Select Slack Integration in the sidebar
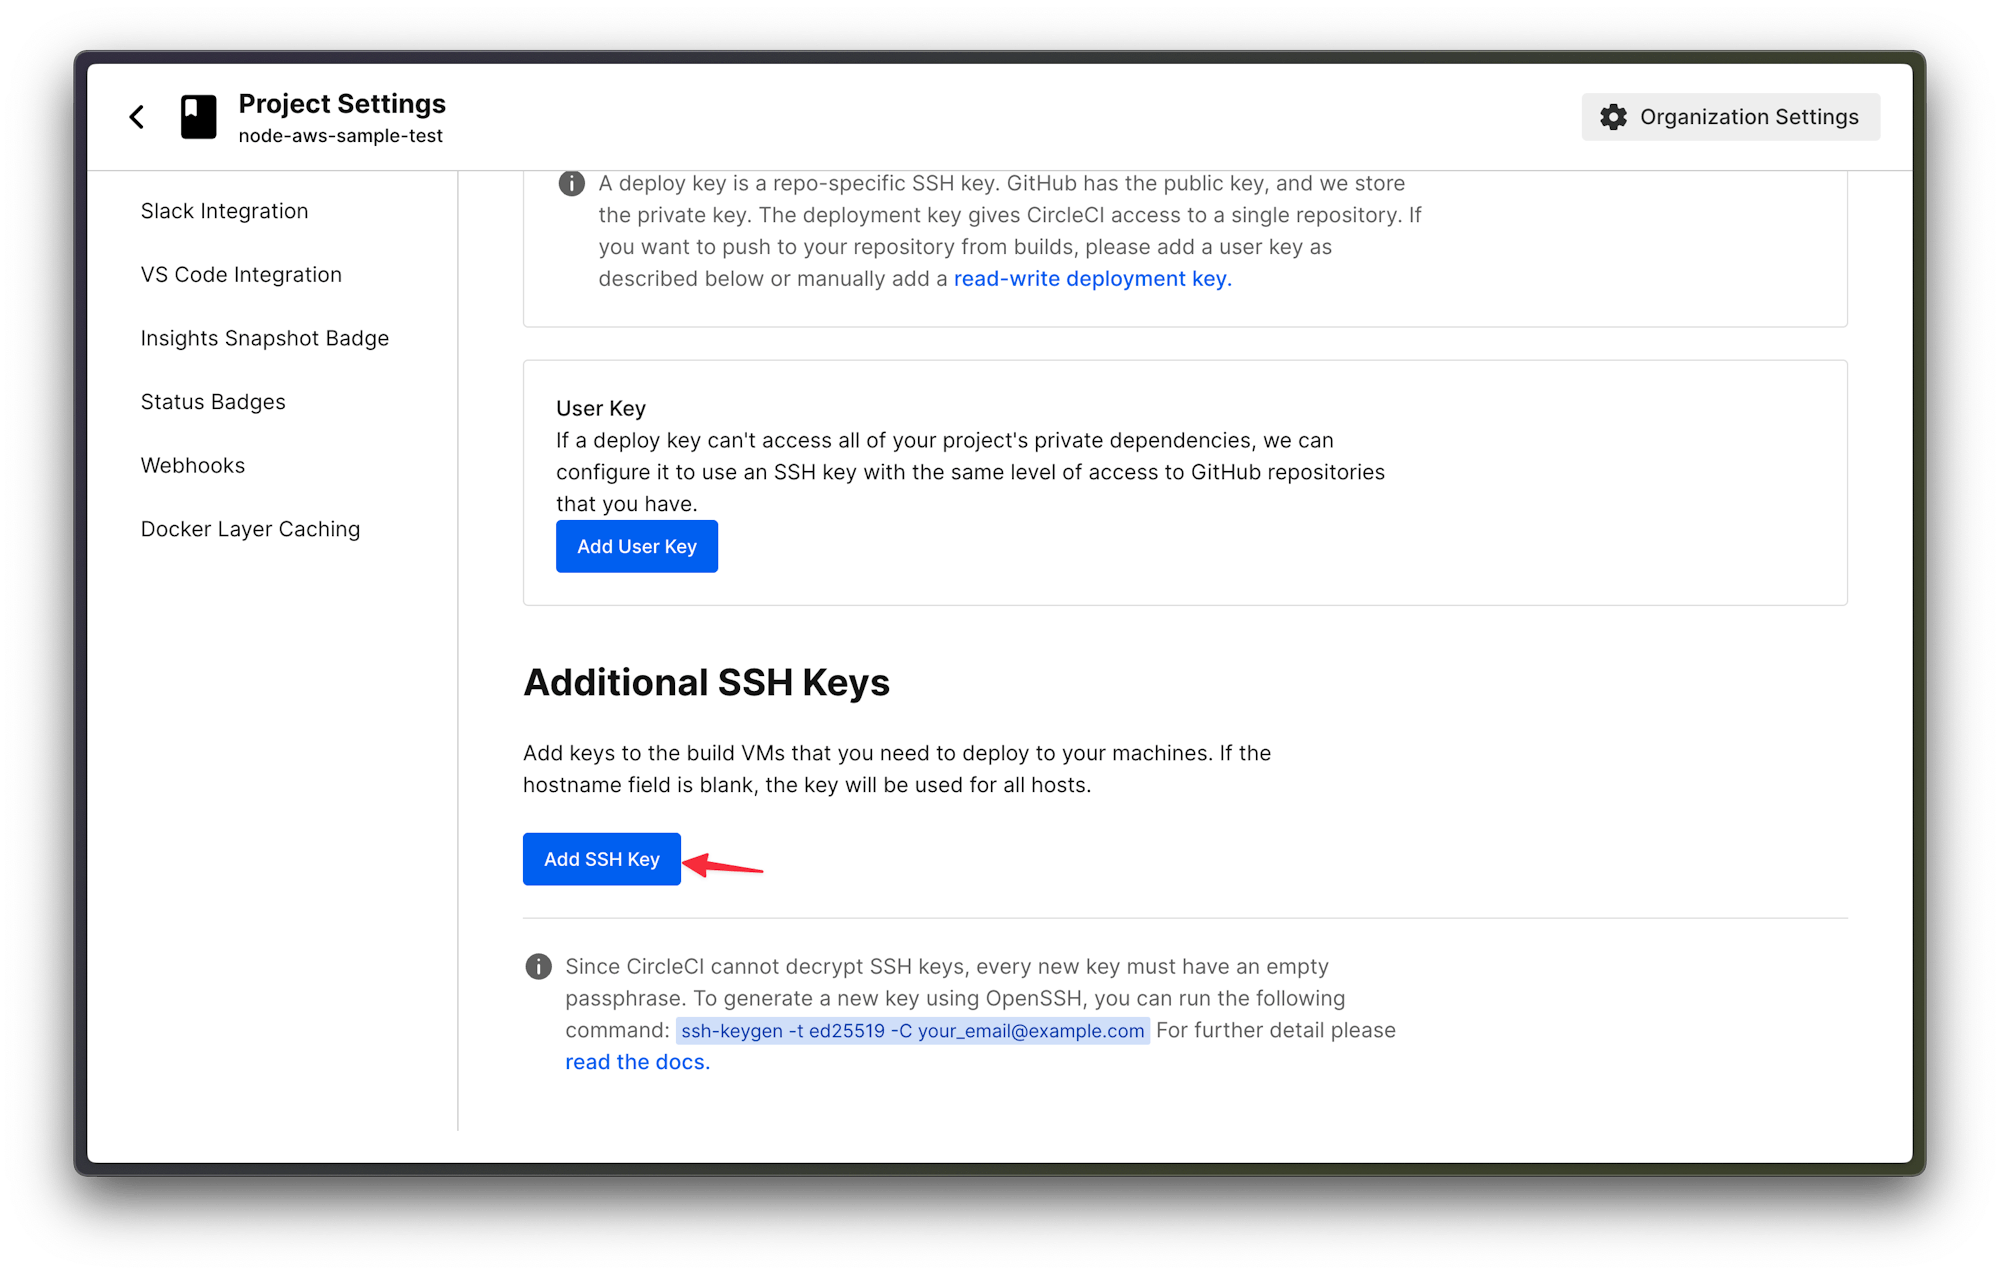The image size is (2000, 1274). pyautogui.click(x=224, y=211)
